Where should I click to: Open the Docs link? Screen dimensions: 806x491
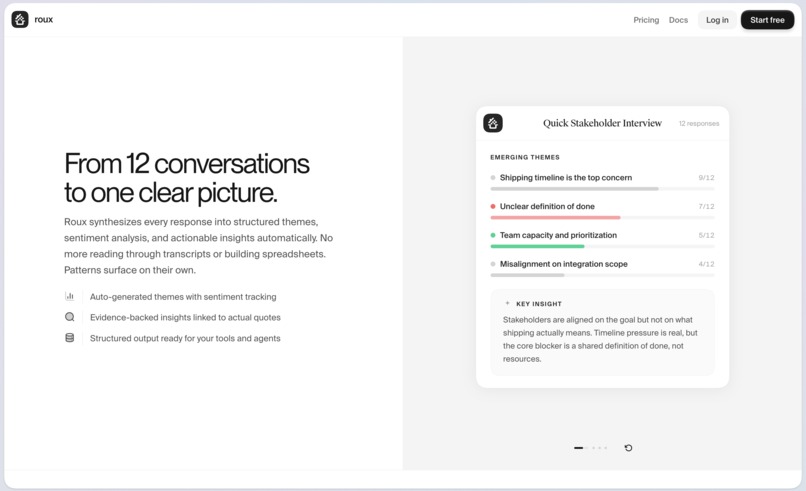coord(678,20)
